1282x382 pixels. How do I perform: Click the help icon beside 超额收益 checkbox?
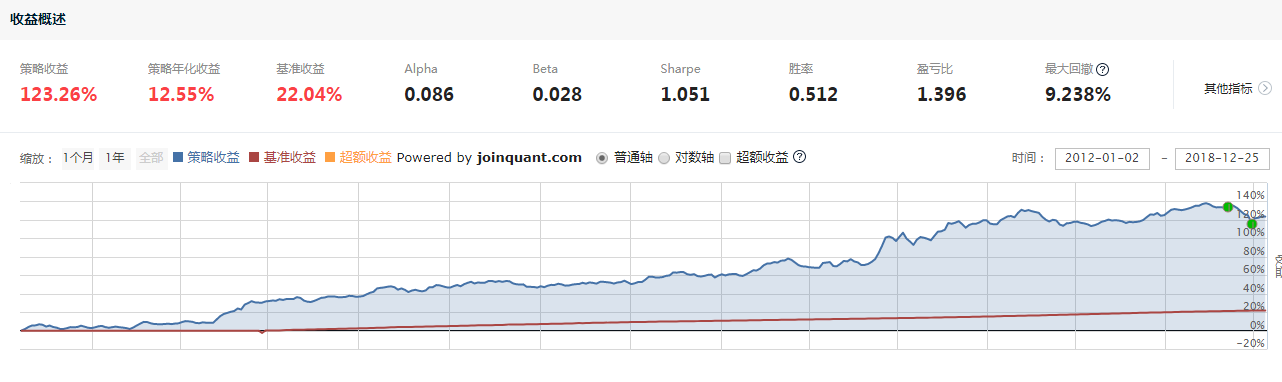[x=799, y=157]
